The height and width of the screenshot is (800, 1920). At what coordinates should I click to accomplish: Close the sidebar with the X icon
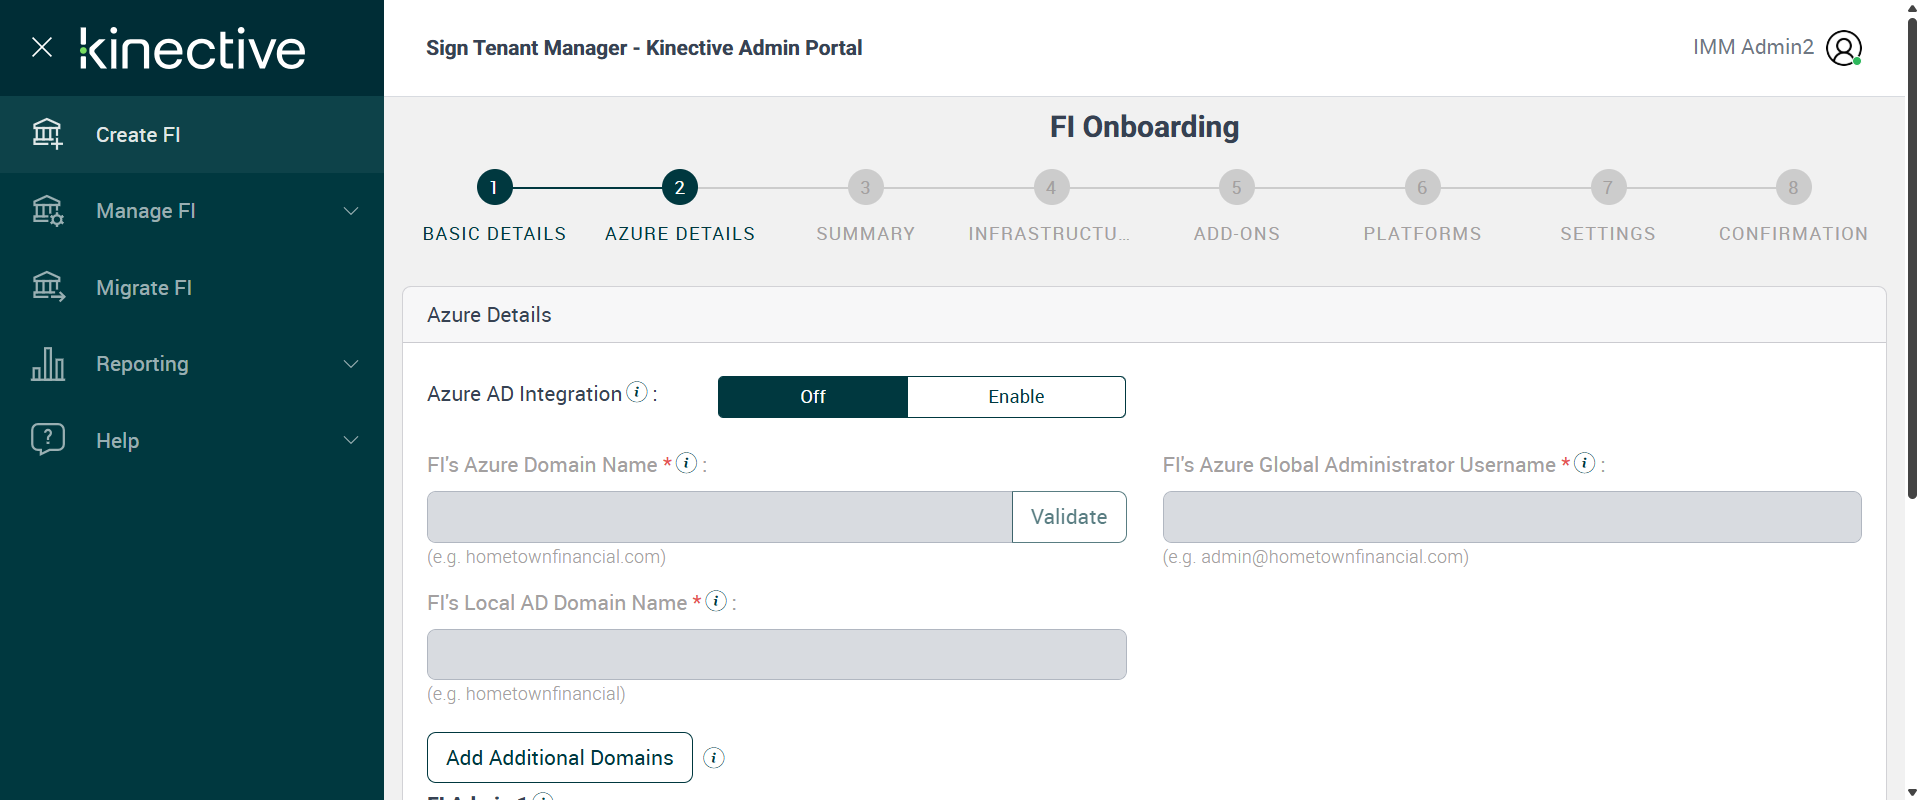(x=42, y=47)
